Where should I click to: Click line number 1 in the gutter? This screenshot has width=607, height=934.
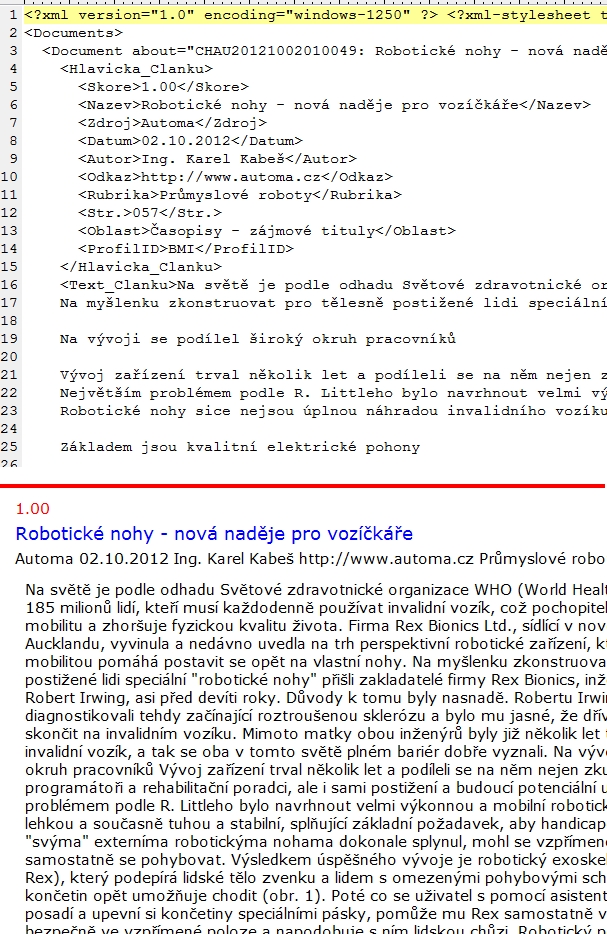click(x=13, y=15)
